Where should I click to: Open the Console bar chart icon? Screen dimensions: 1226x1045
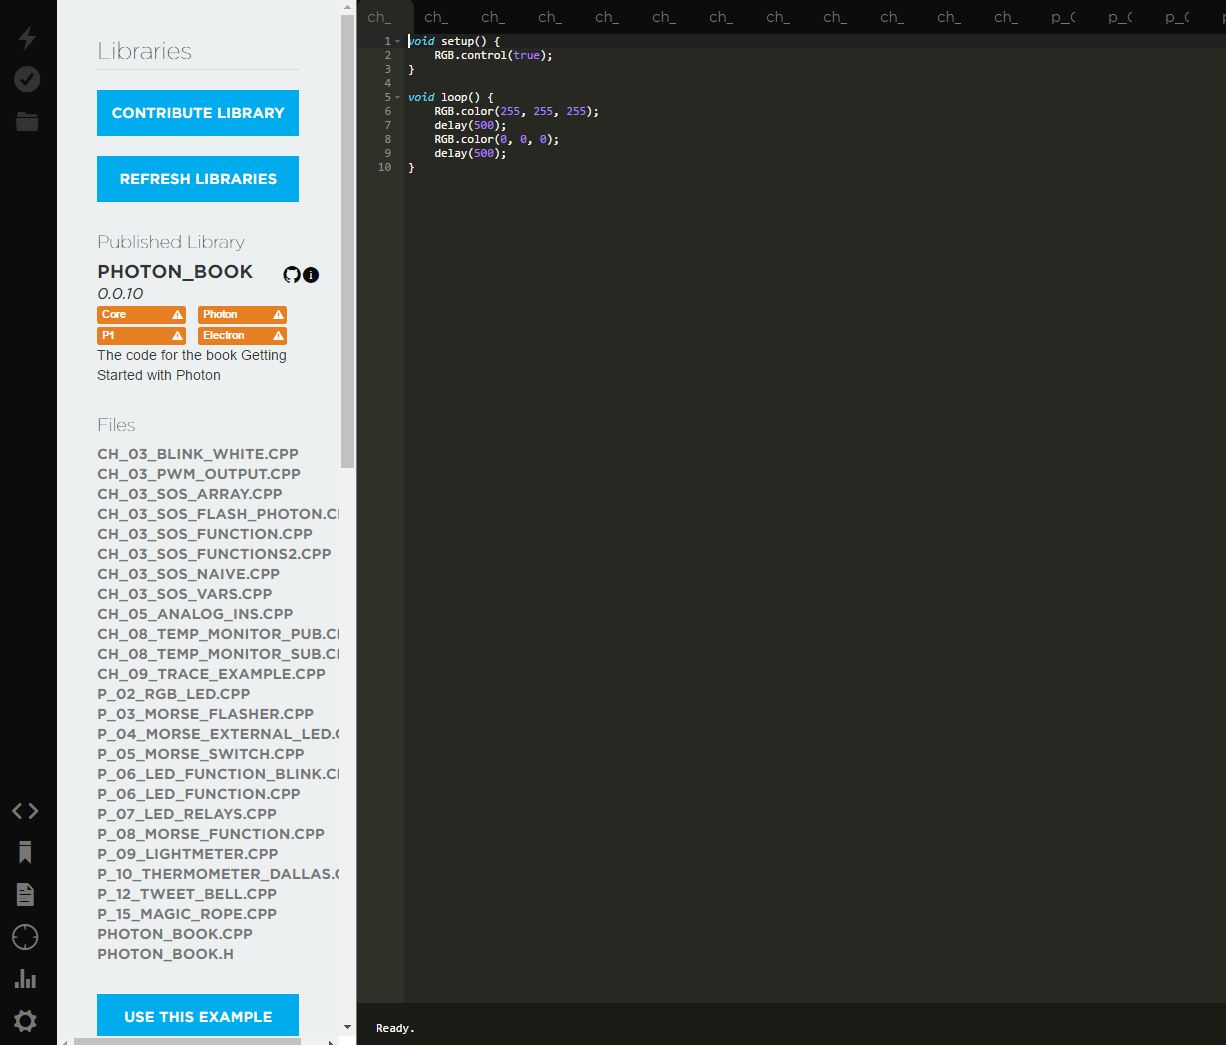[25, 979]
